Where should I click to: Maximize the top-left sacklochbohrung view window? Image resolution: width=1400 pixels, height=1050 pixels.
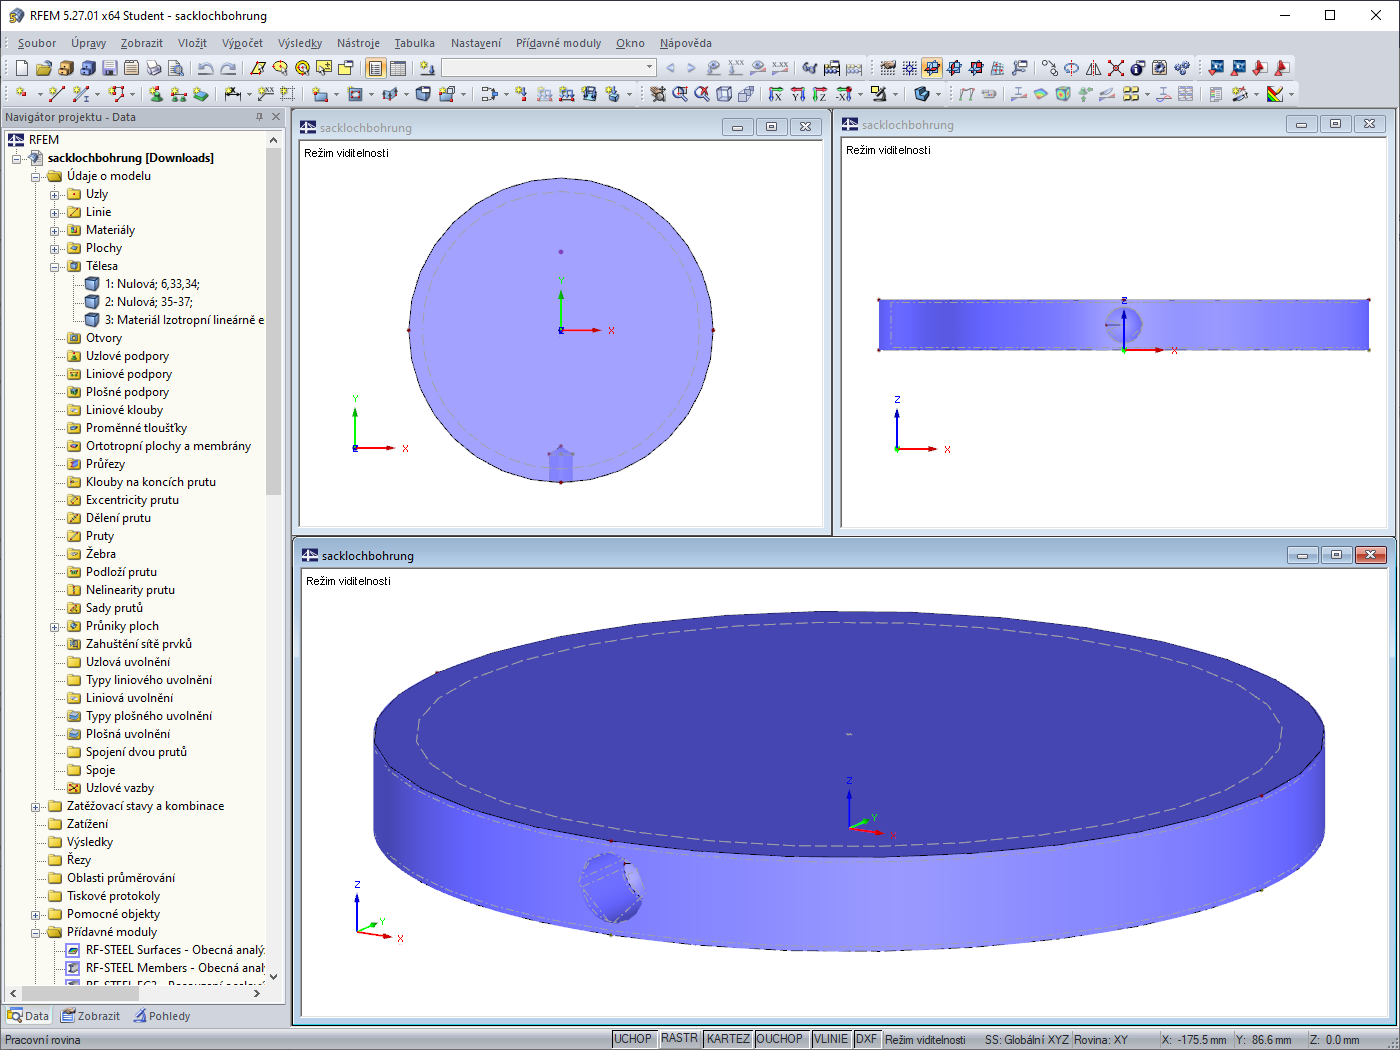point(771,127)
